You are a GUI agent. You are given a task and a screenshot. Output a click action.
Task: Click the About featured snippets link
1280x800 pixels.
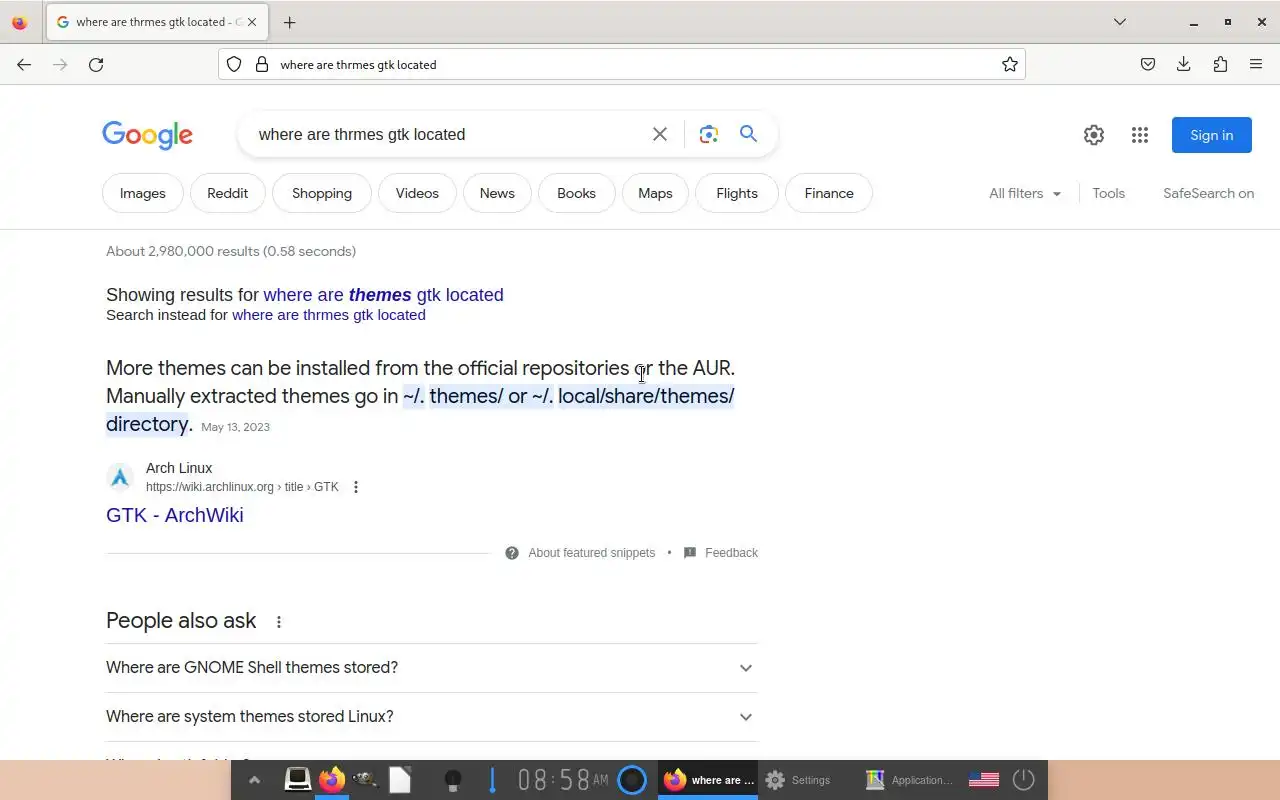pos(591,553)
